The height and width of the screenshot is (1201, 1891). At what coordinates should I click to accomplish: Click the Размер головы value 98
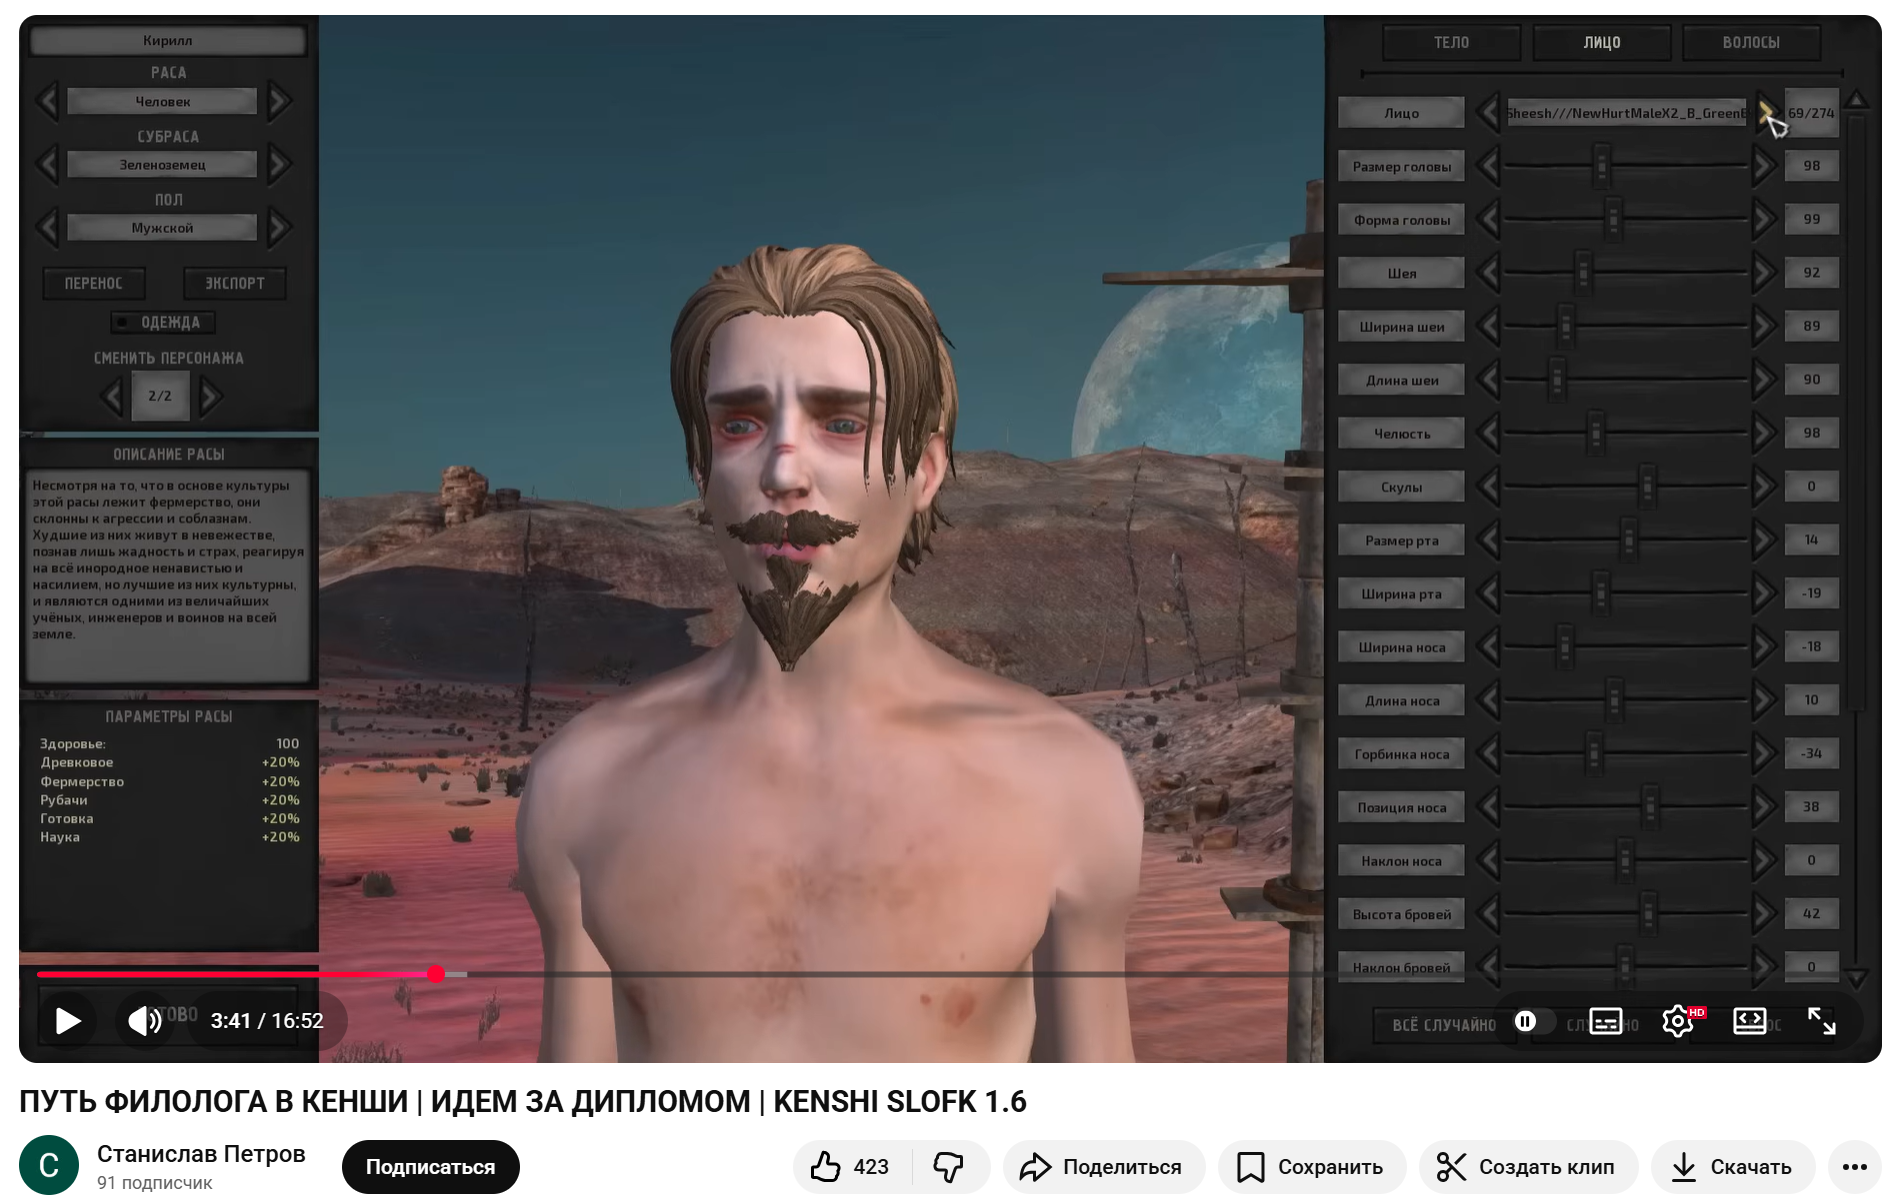tap(1812, 166)
